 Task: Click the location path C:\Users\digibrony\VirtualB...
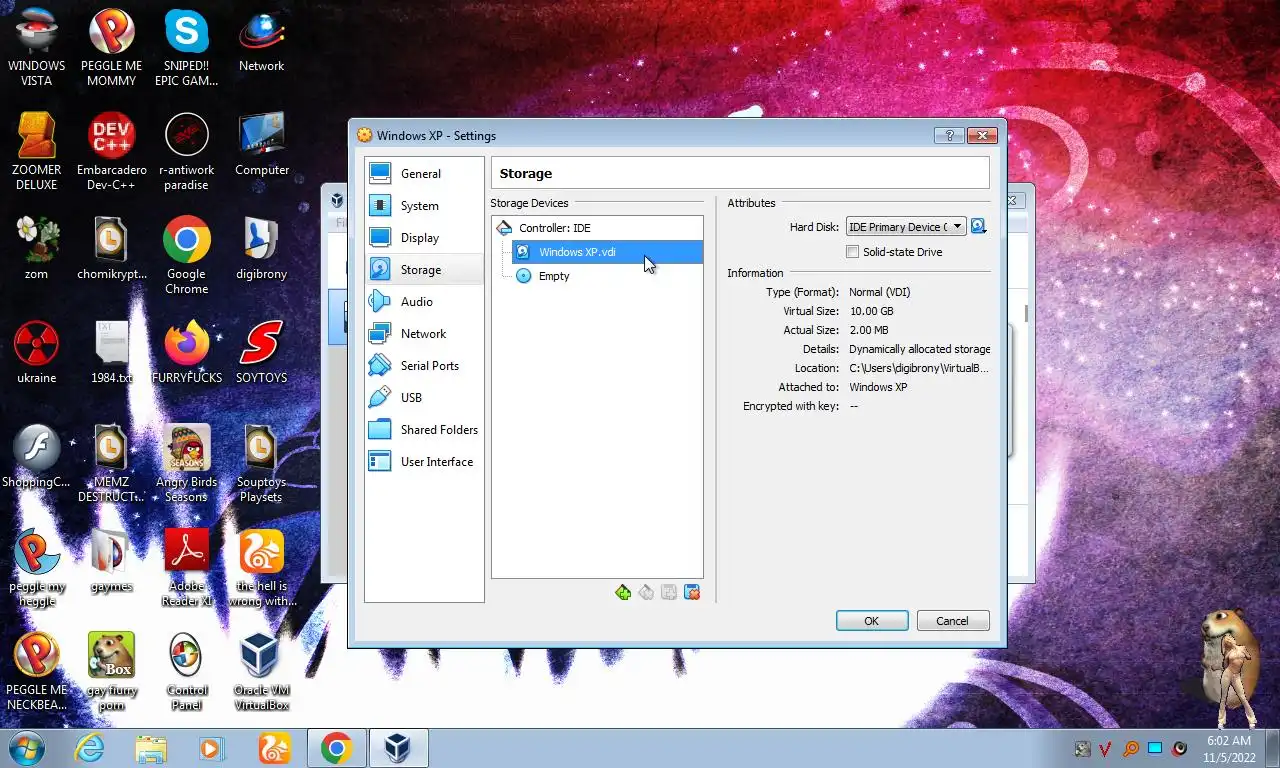pos(919,368)
